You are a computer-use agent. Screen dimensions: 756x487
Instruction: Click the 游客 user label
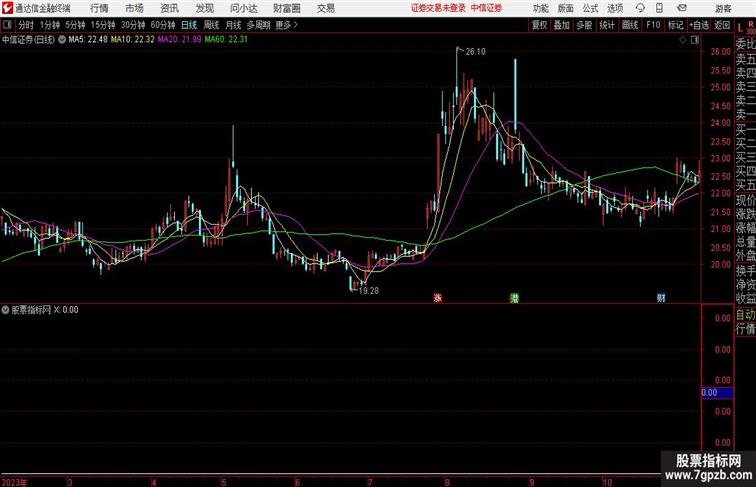click(723, 8)
